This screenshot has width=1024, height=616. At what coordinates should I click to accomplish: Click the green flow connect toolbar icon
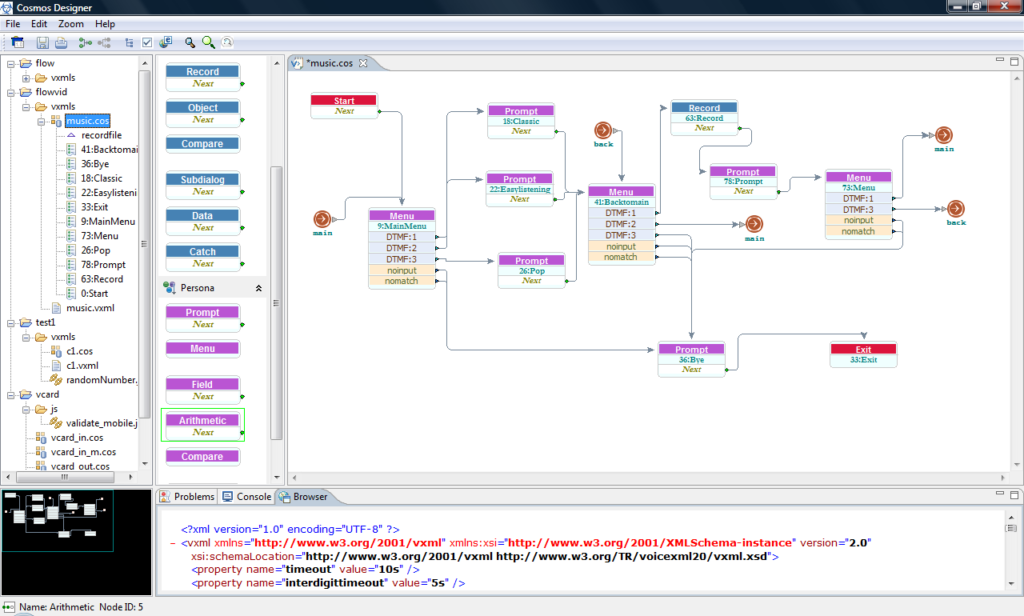pos(85,42)
